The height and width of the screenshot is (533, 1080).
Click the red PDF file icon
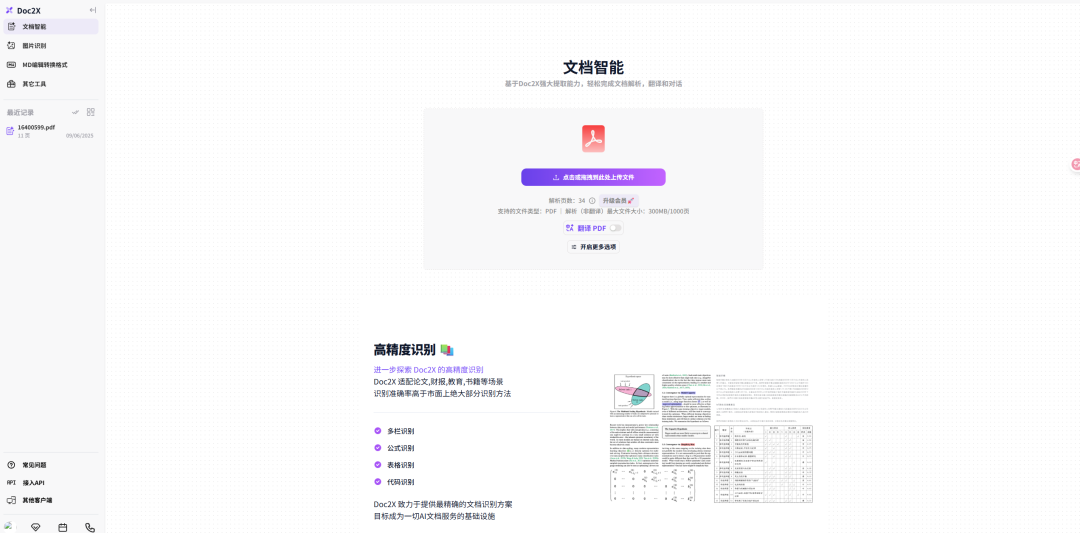pos(593,138)
